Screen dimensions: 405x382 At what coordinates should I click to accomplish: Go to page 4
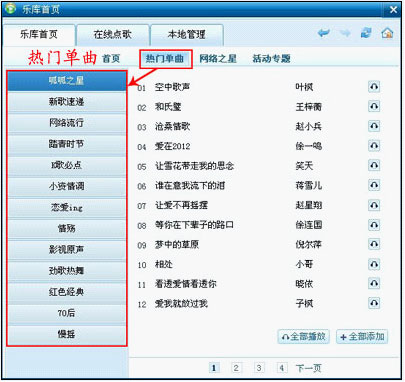click(282, 368)
